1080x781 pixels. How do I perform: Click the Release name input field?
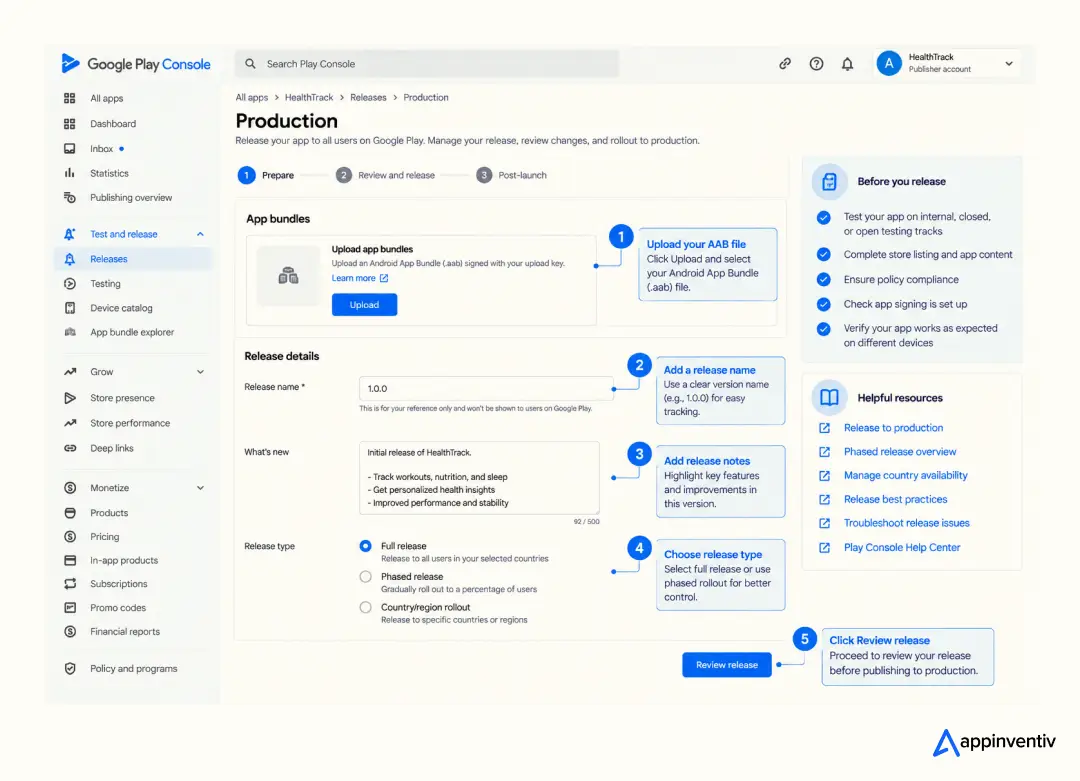(486, 388)
